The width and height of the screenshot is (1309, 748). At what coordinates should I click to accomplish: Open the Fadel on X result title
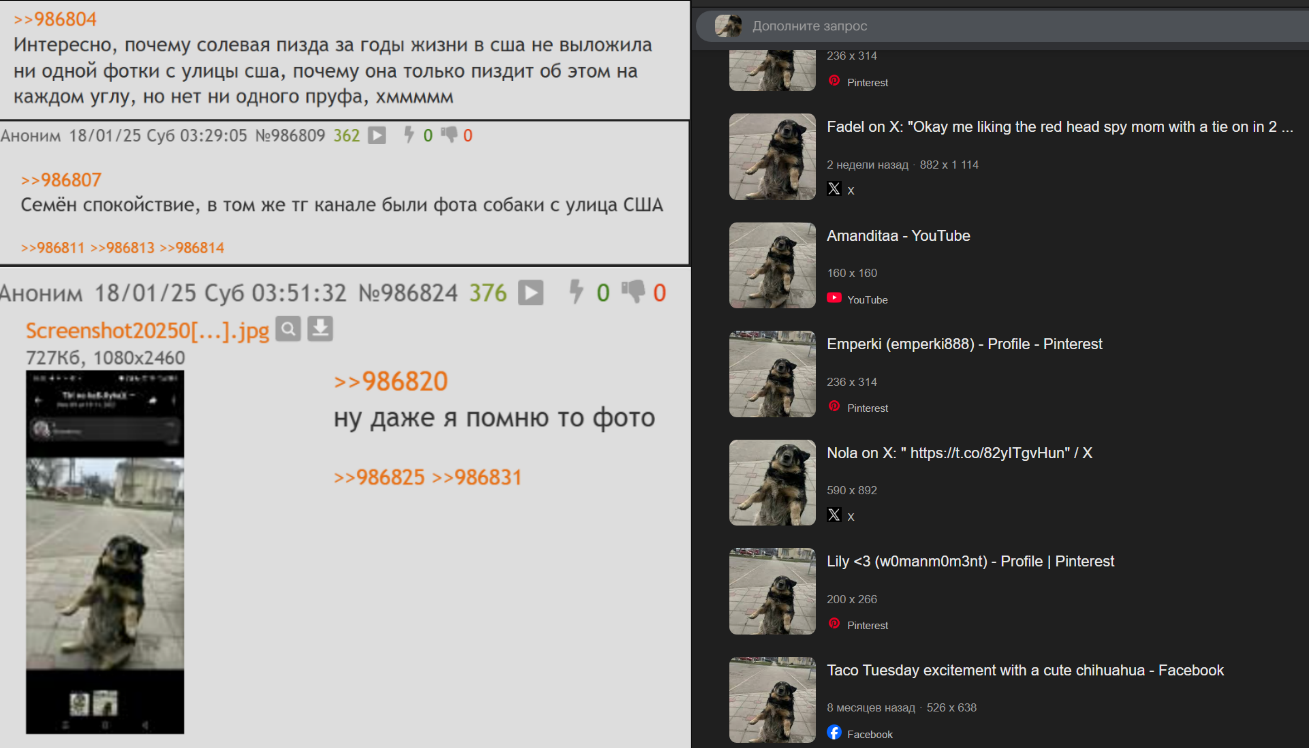pos(1060,127)
